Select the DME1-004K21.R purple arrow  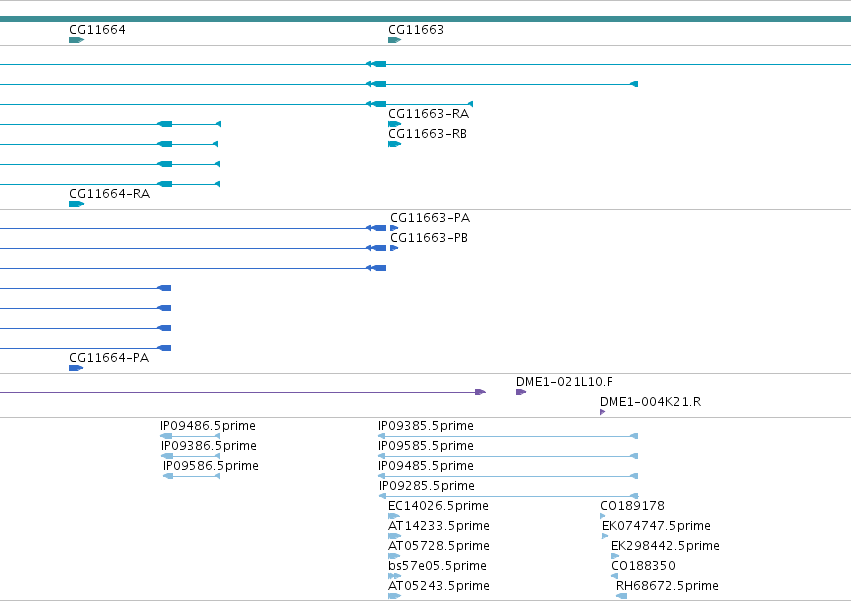[602, 412]
